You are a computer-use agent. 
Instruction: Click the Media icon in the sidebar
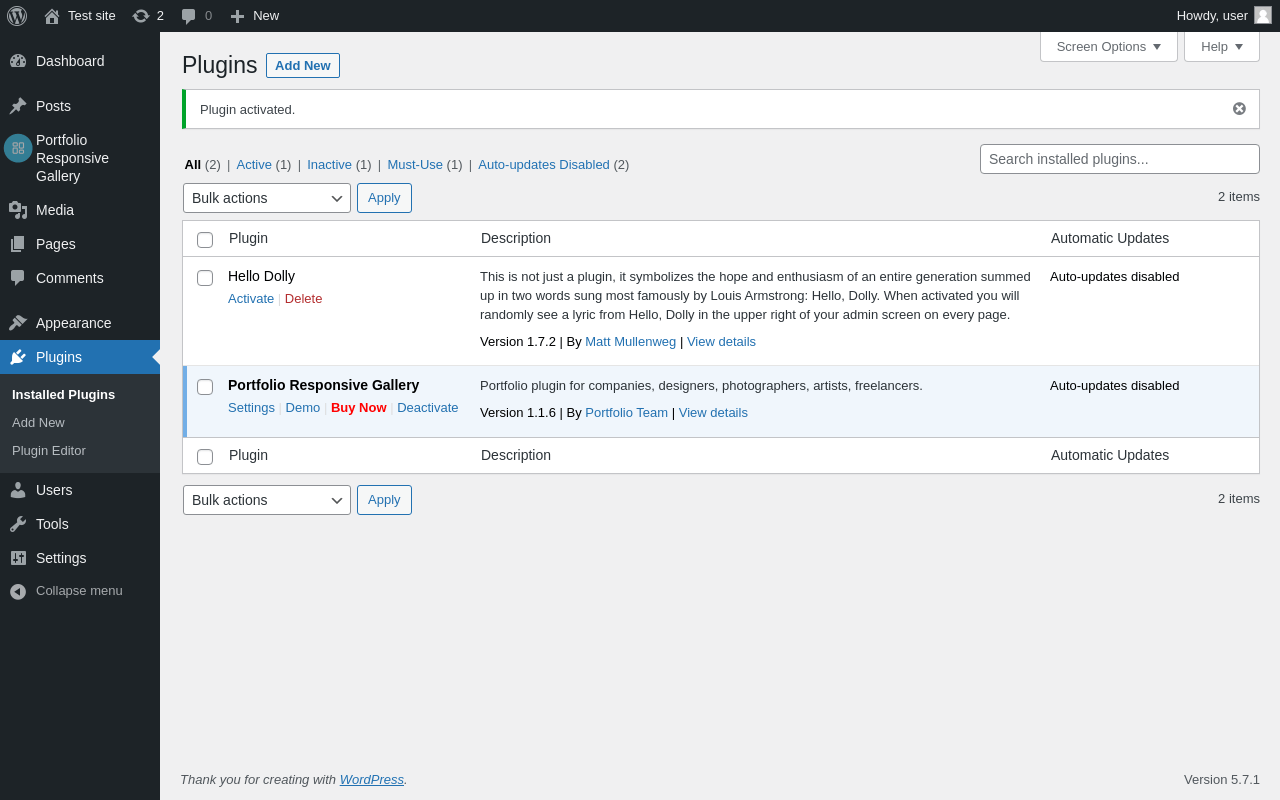click(18, 210)
